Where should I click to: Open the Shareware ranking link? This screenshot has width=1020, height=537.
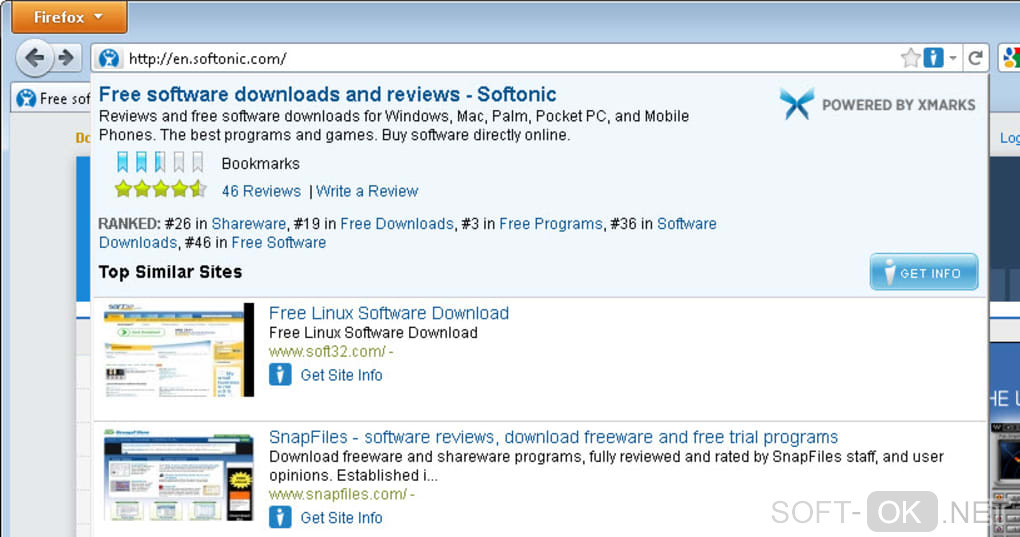(x=249, y=224)
